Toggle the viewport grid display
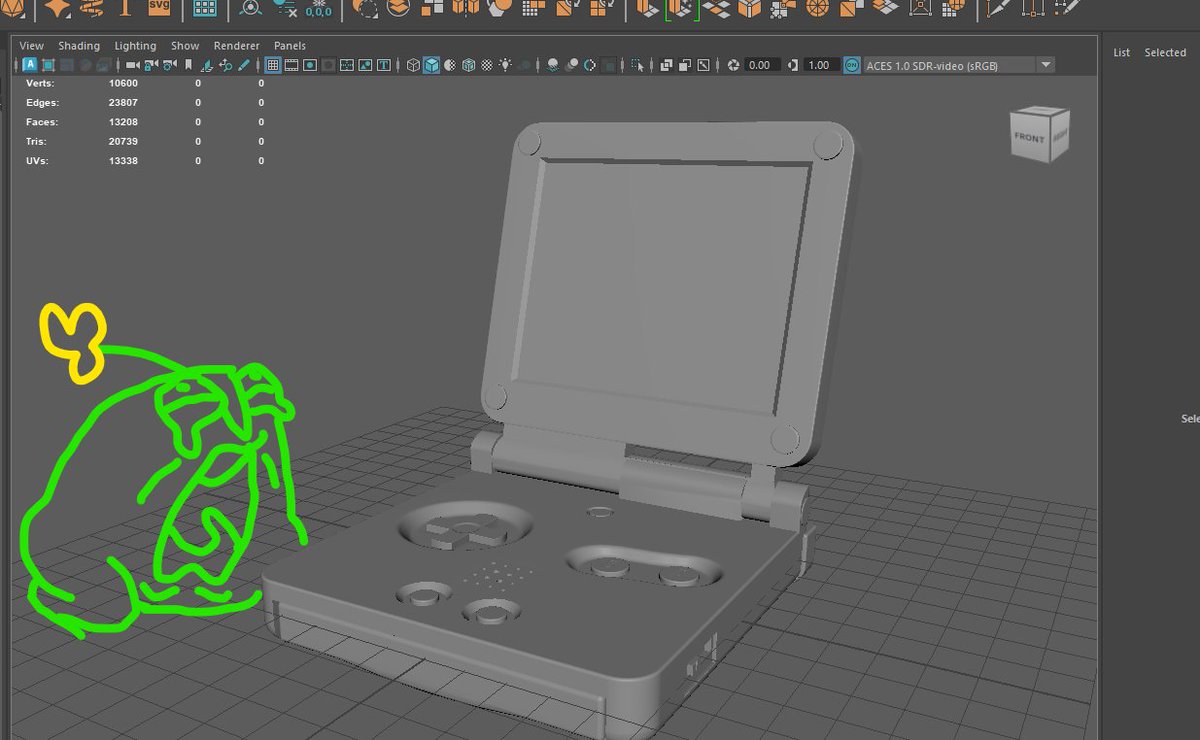The image size is (1200, 740). [x=272, y=65]
